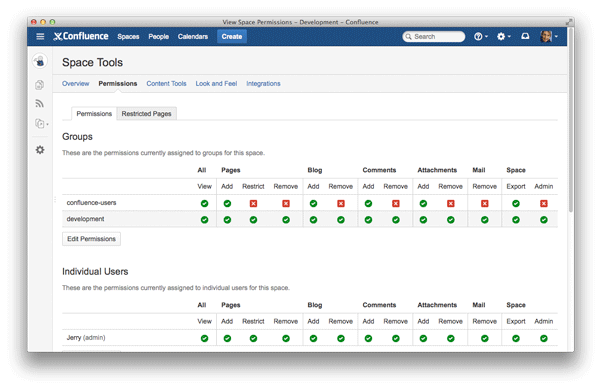Go to Content Tools
Image resolution: width=600 pixels, height=388 pixels.
click(x=166, y=83)
